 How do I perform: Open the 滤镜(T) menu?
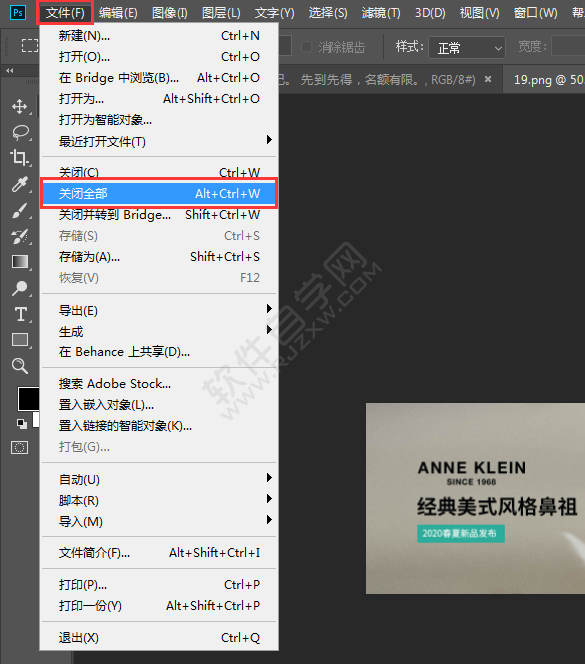pyautogui.click(x=381, y=13)
